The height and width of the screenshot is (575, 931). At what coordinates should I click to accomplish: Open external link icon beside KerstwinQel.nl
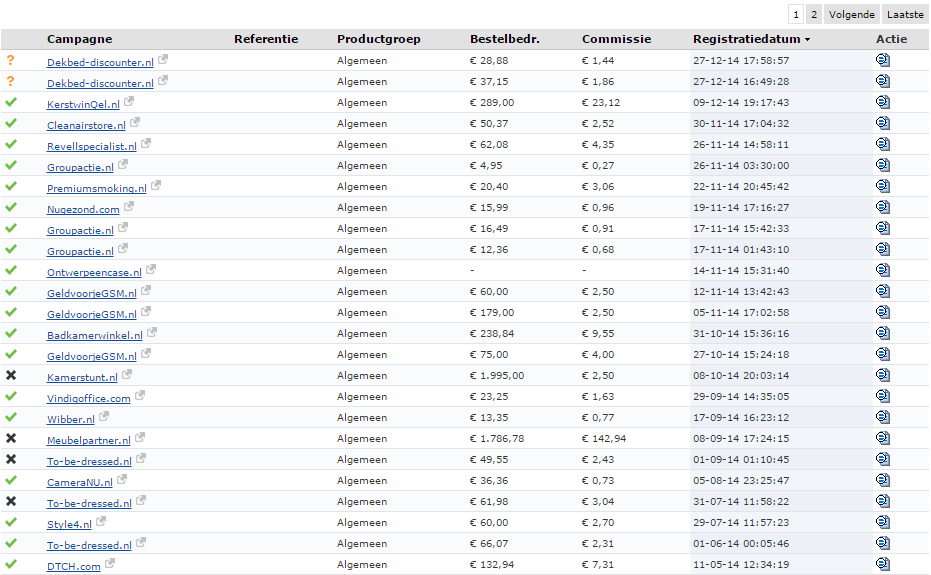(129, 101)
